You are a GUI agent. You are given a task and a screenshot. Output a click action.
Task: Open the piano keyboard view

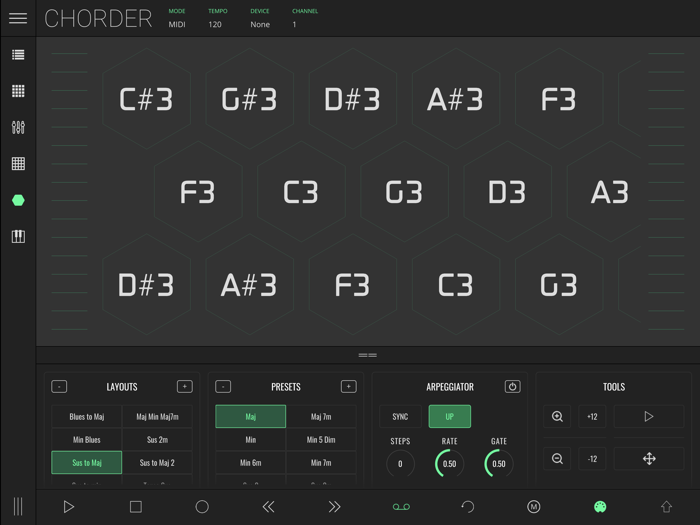tap(18, 236)
